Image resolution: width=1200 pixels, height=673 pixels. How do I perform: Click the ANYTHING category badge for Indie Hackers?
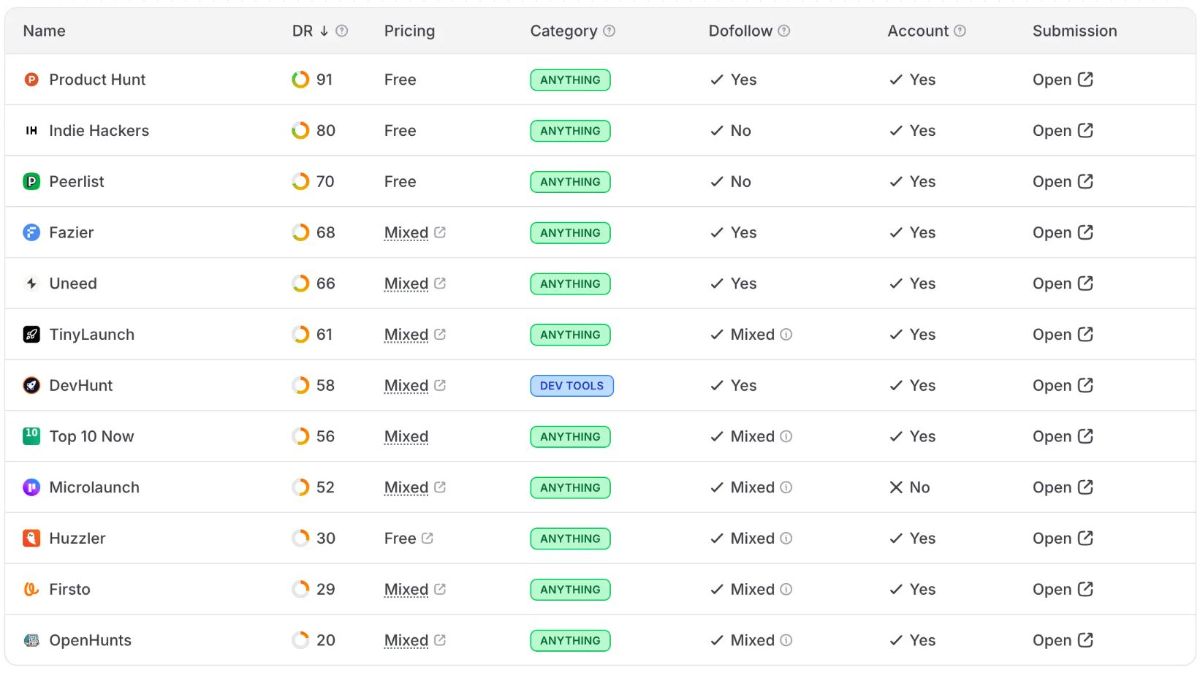pos(570,131)
